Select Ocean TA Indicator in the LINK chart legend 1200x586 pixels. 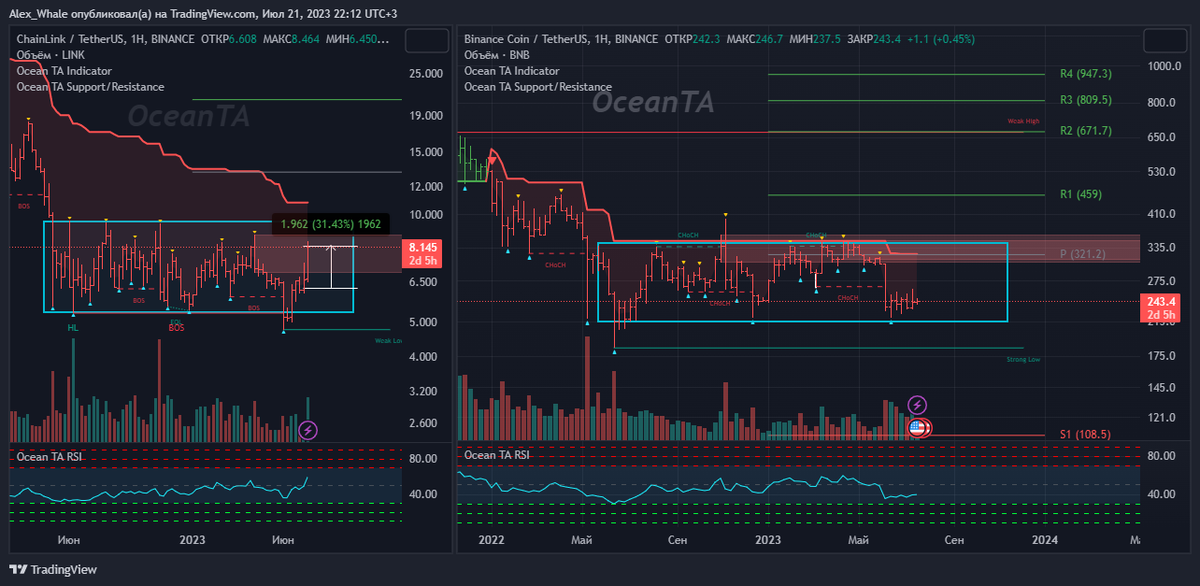64,71
